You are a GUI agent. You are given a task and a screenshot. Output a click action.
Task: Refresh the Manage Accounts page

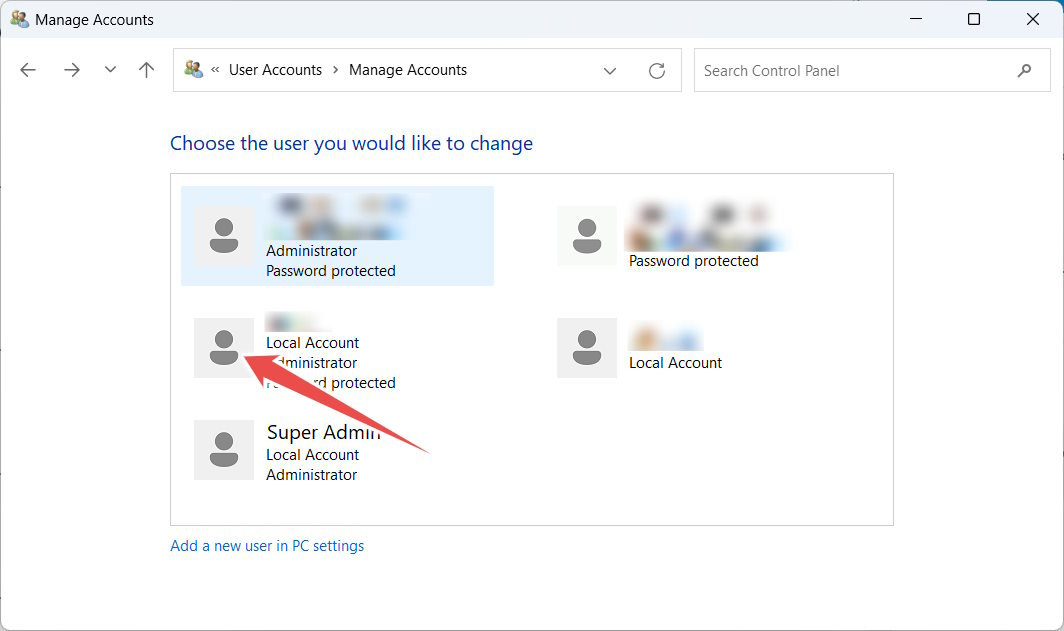(657, 70)
